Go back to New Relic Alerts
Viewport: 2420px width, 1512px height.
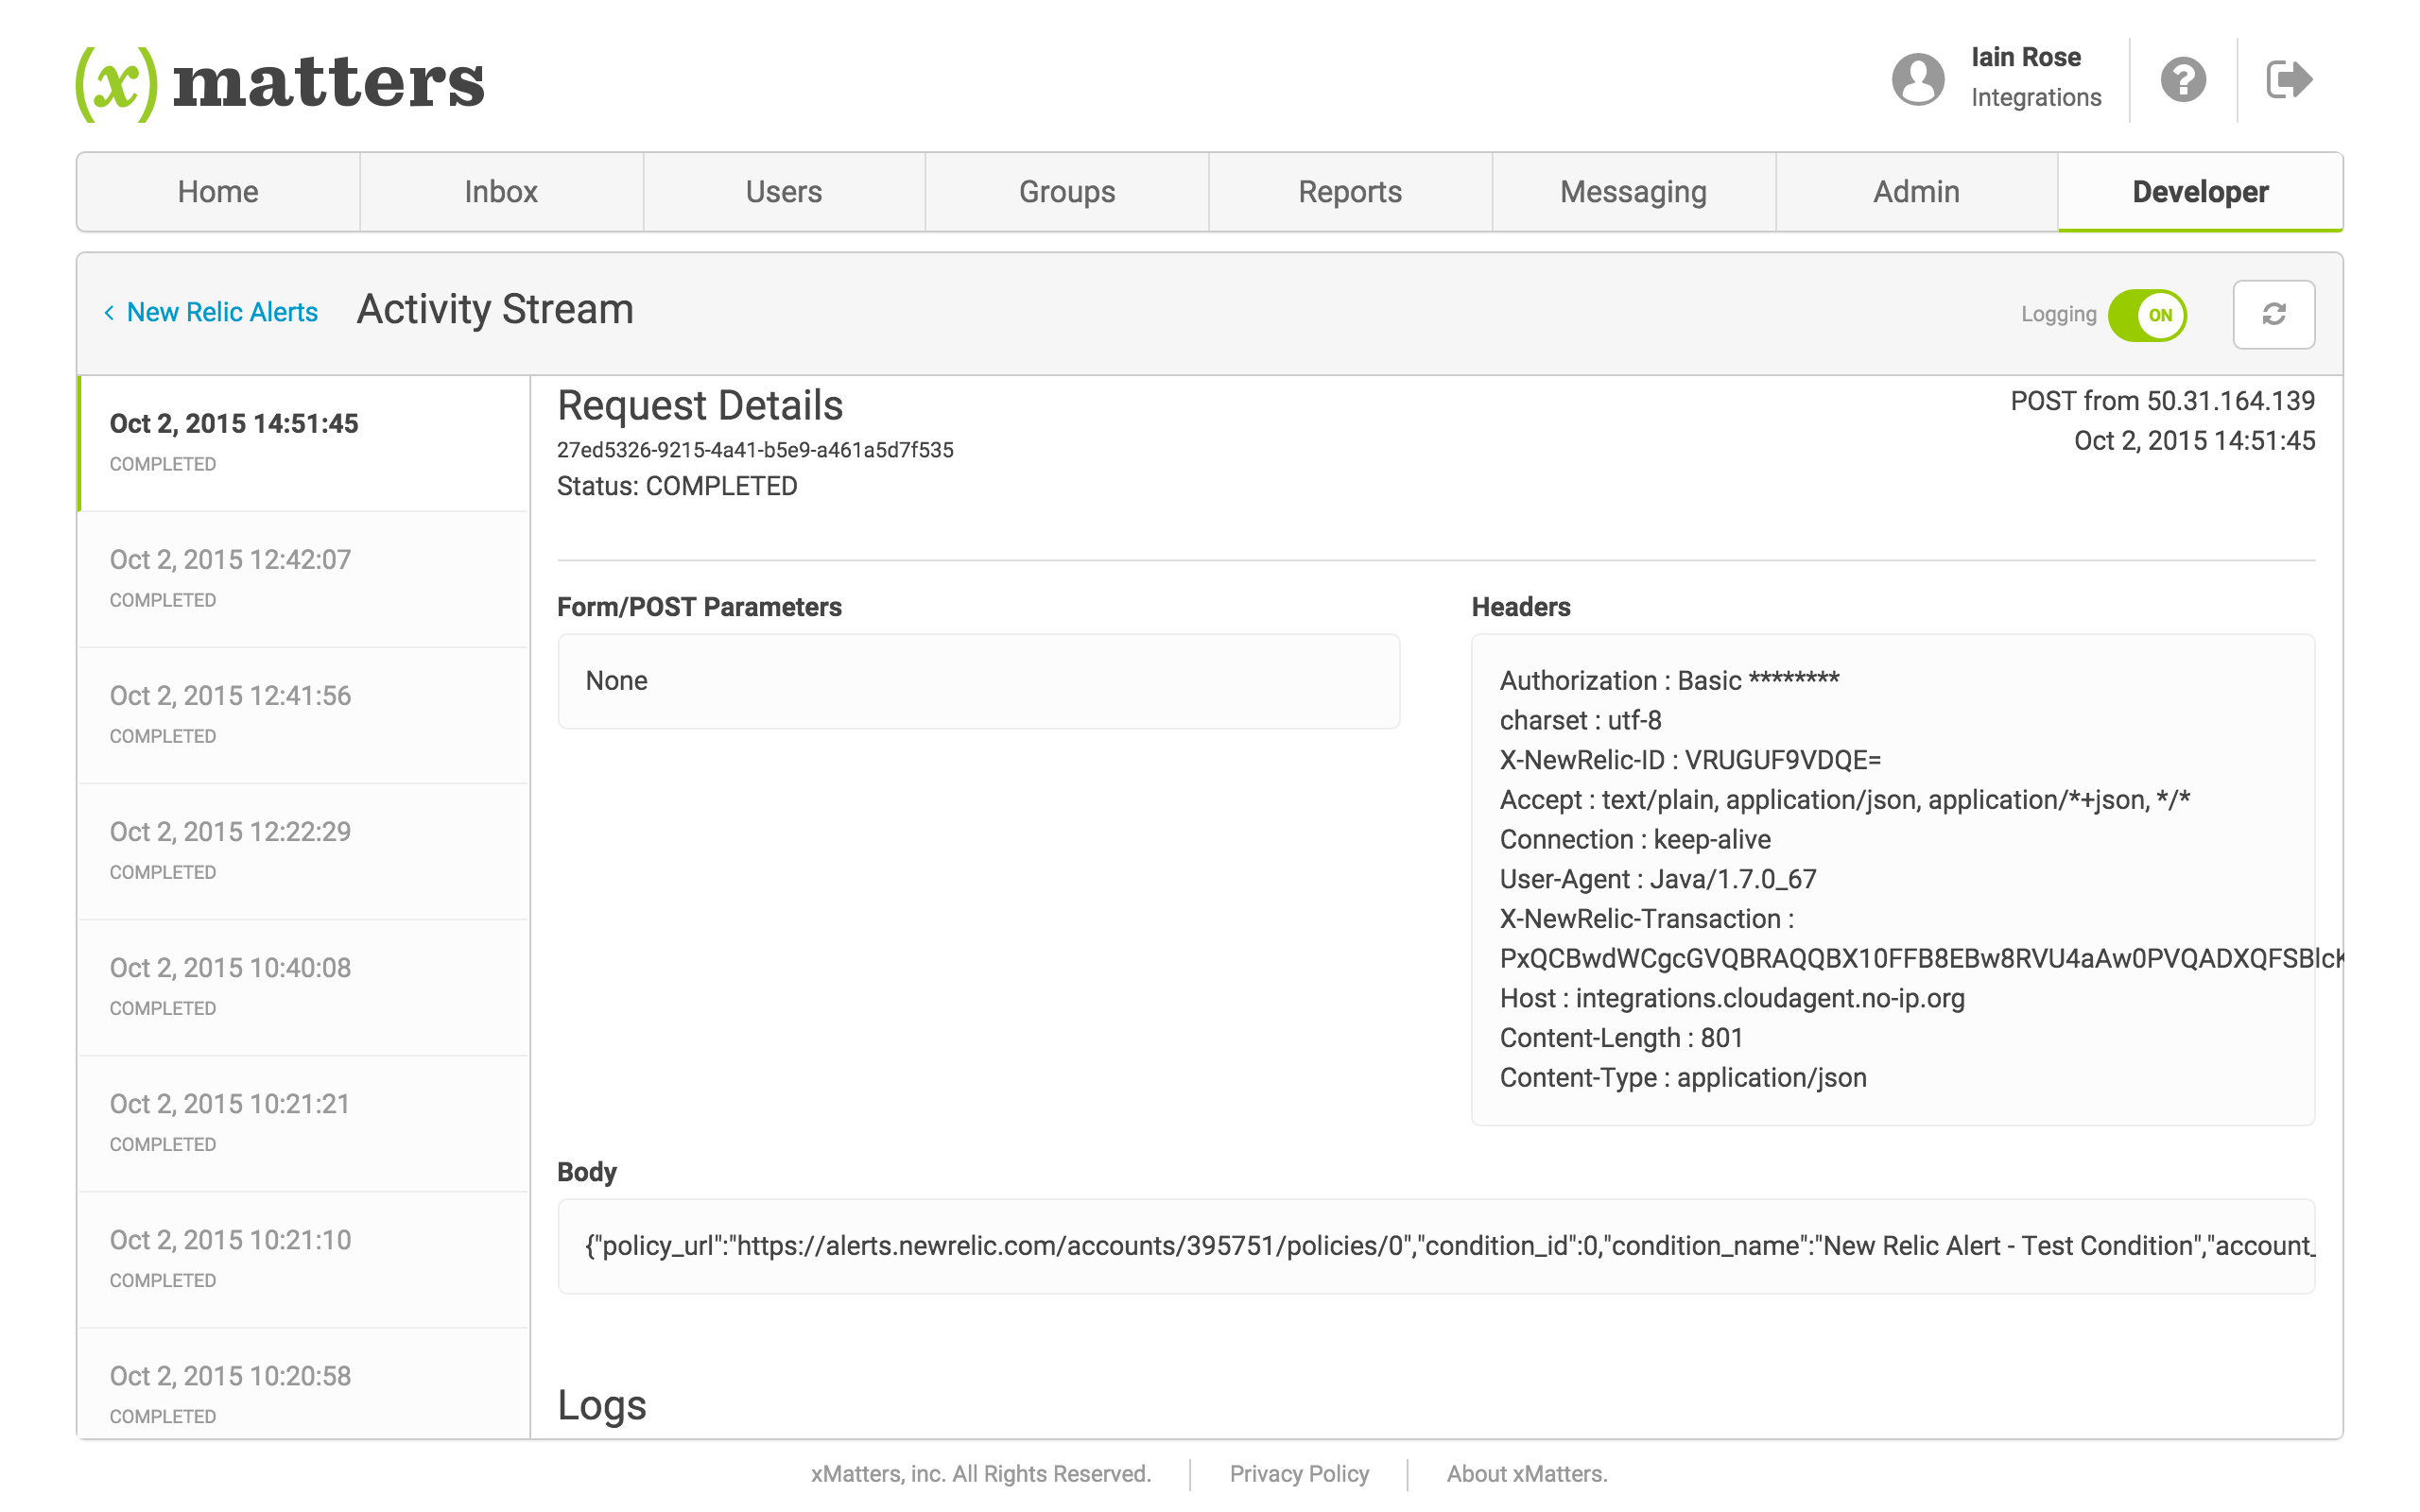click(x=211, y=312)
